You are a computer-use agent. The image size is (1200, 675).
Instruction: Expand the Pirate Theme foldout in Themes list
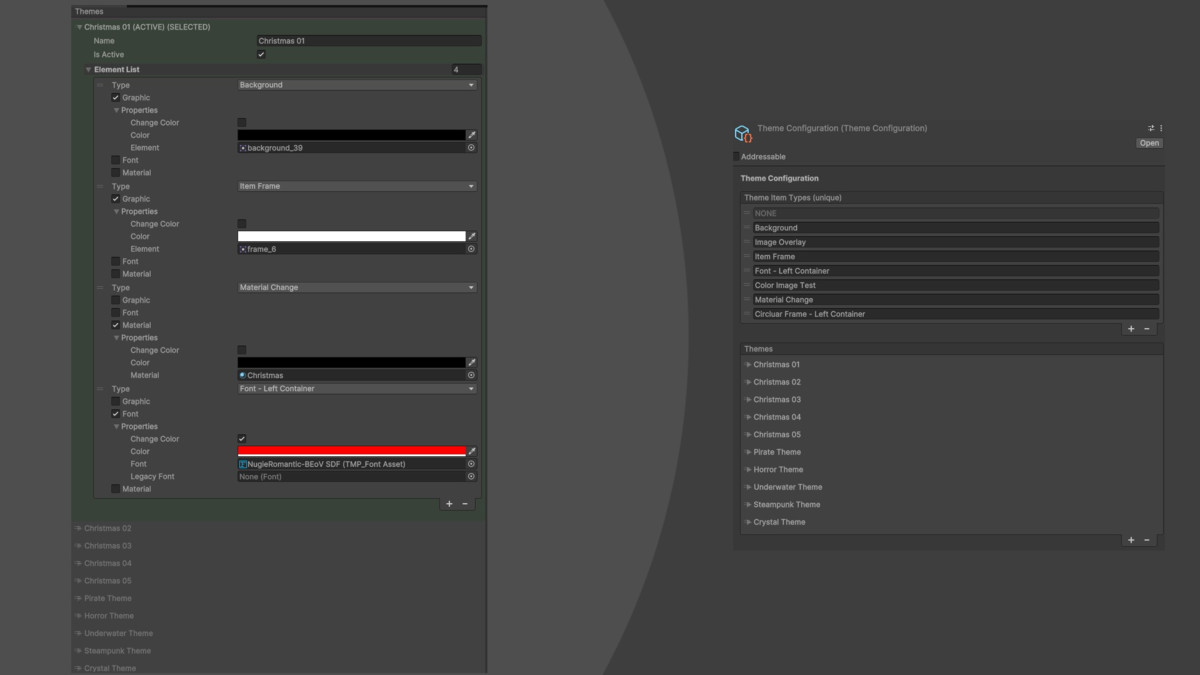(747, 452)
